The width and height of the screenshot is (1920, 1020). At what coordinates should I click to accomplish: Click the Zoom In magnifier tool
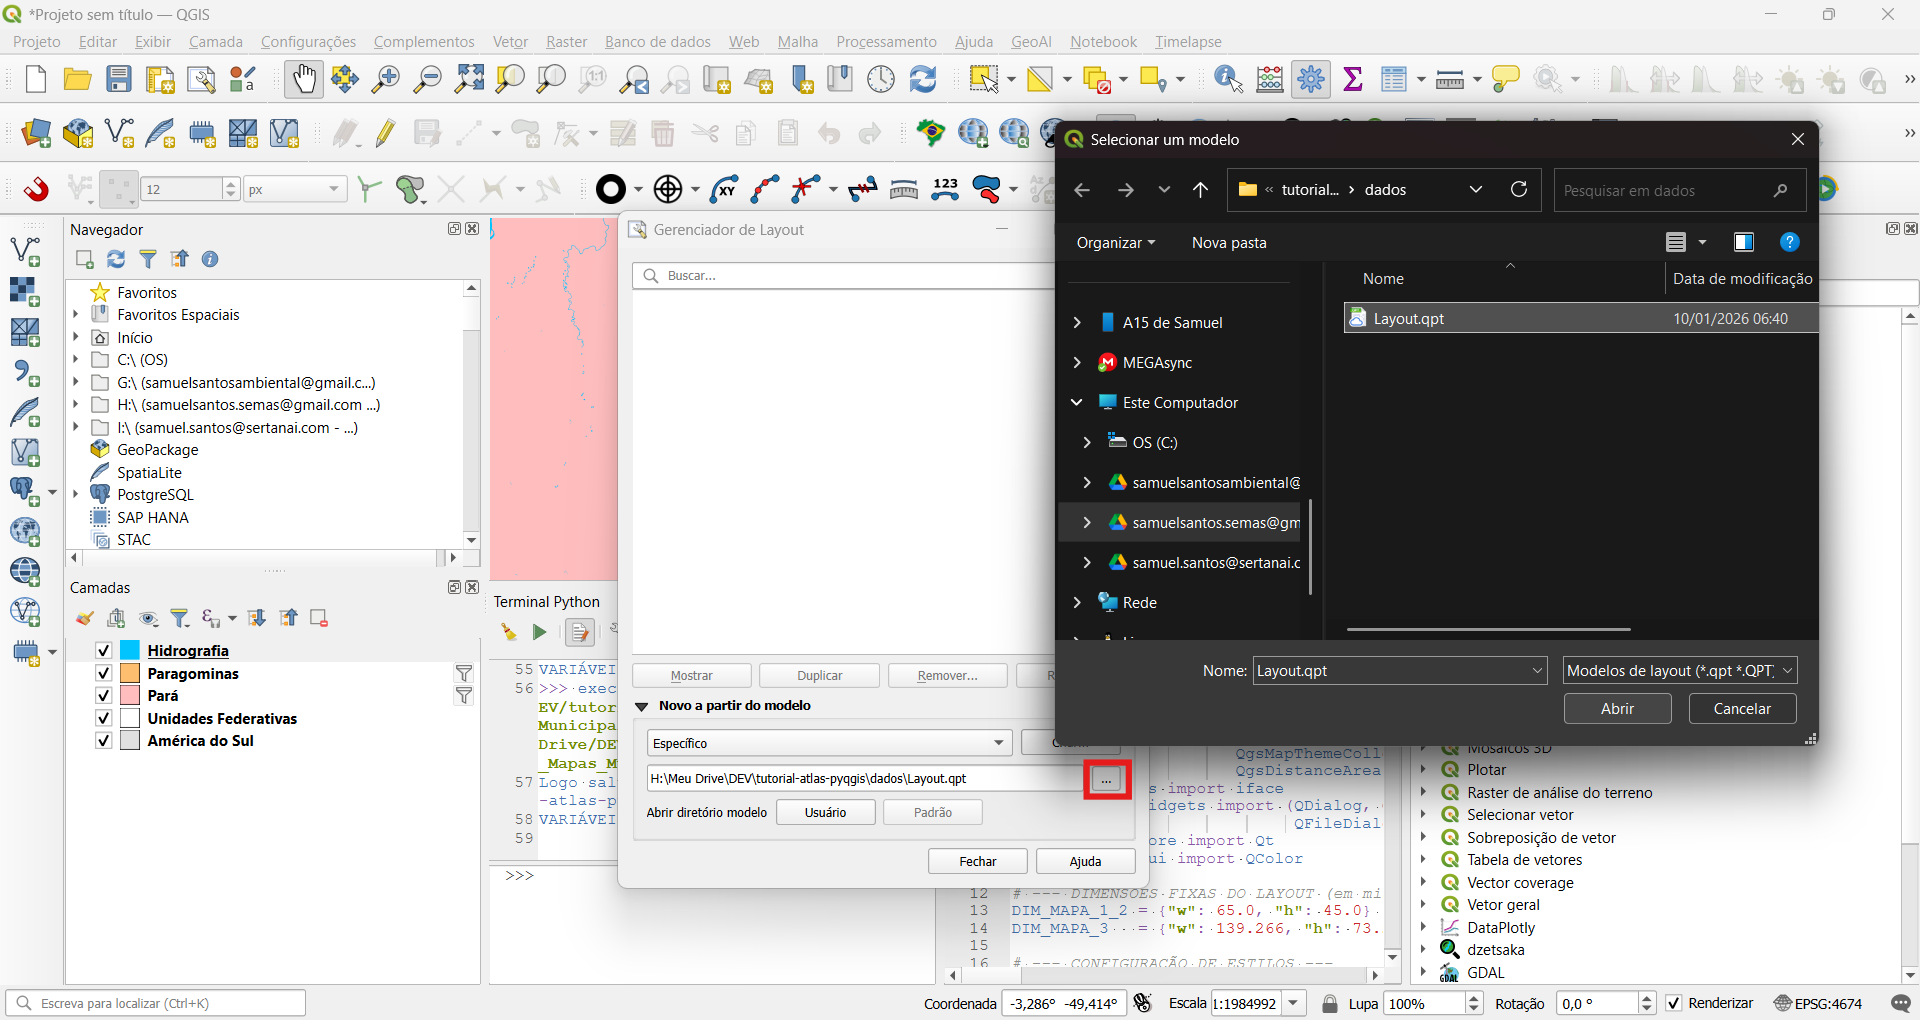pos(385,79)
